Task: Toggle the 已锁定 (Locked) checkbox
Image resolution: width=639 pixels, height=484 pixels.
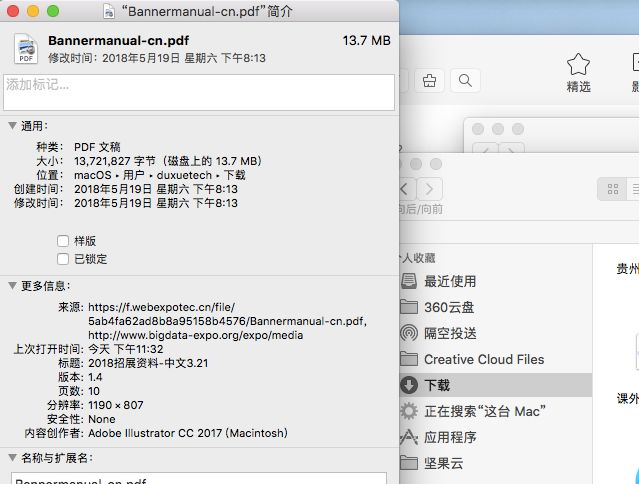Action: (63, 259)
